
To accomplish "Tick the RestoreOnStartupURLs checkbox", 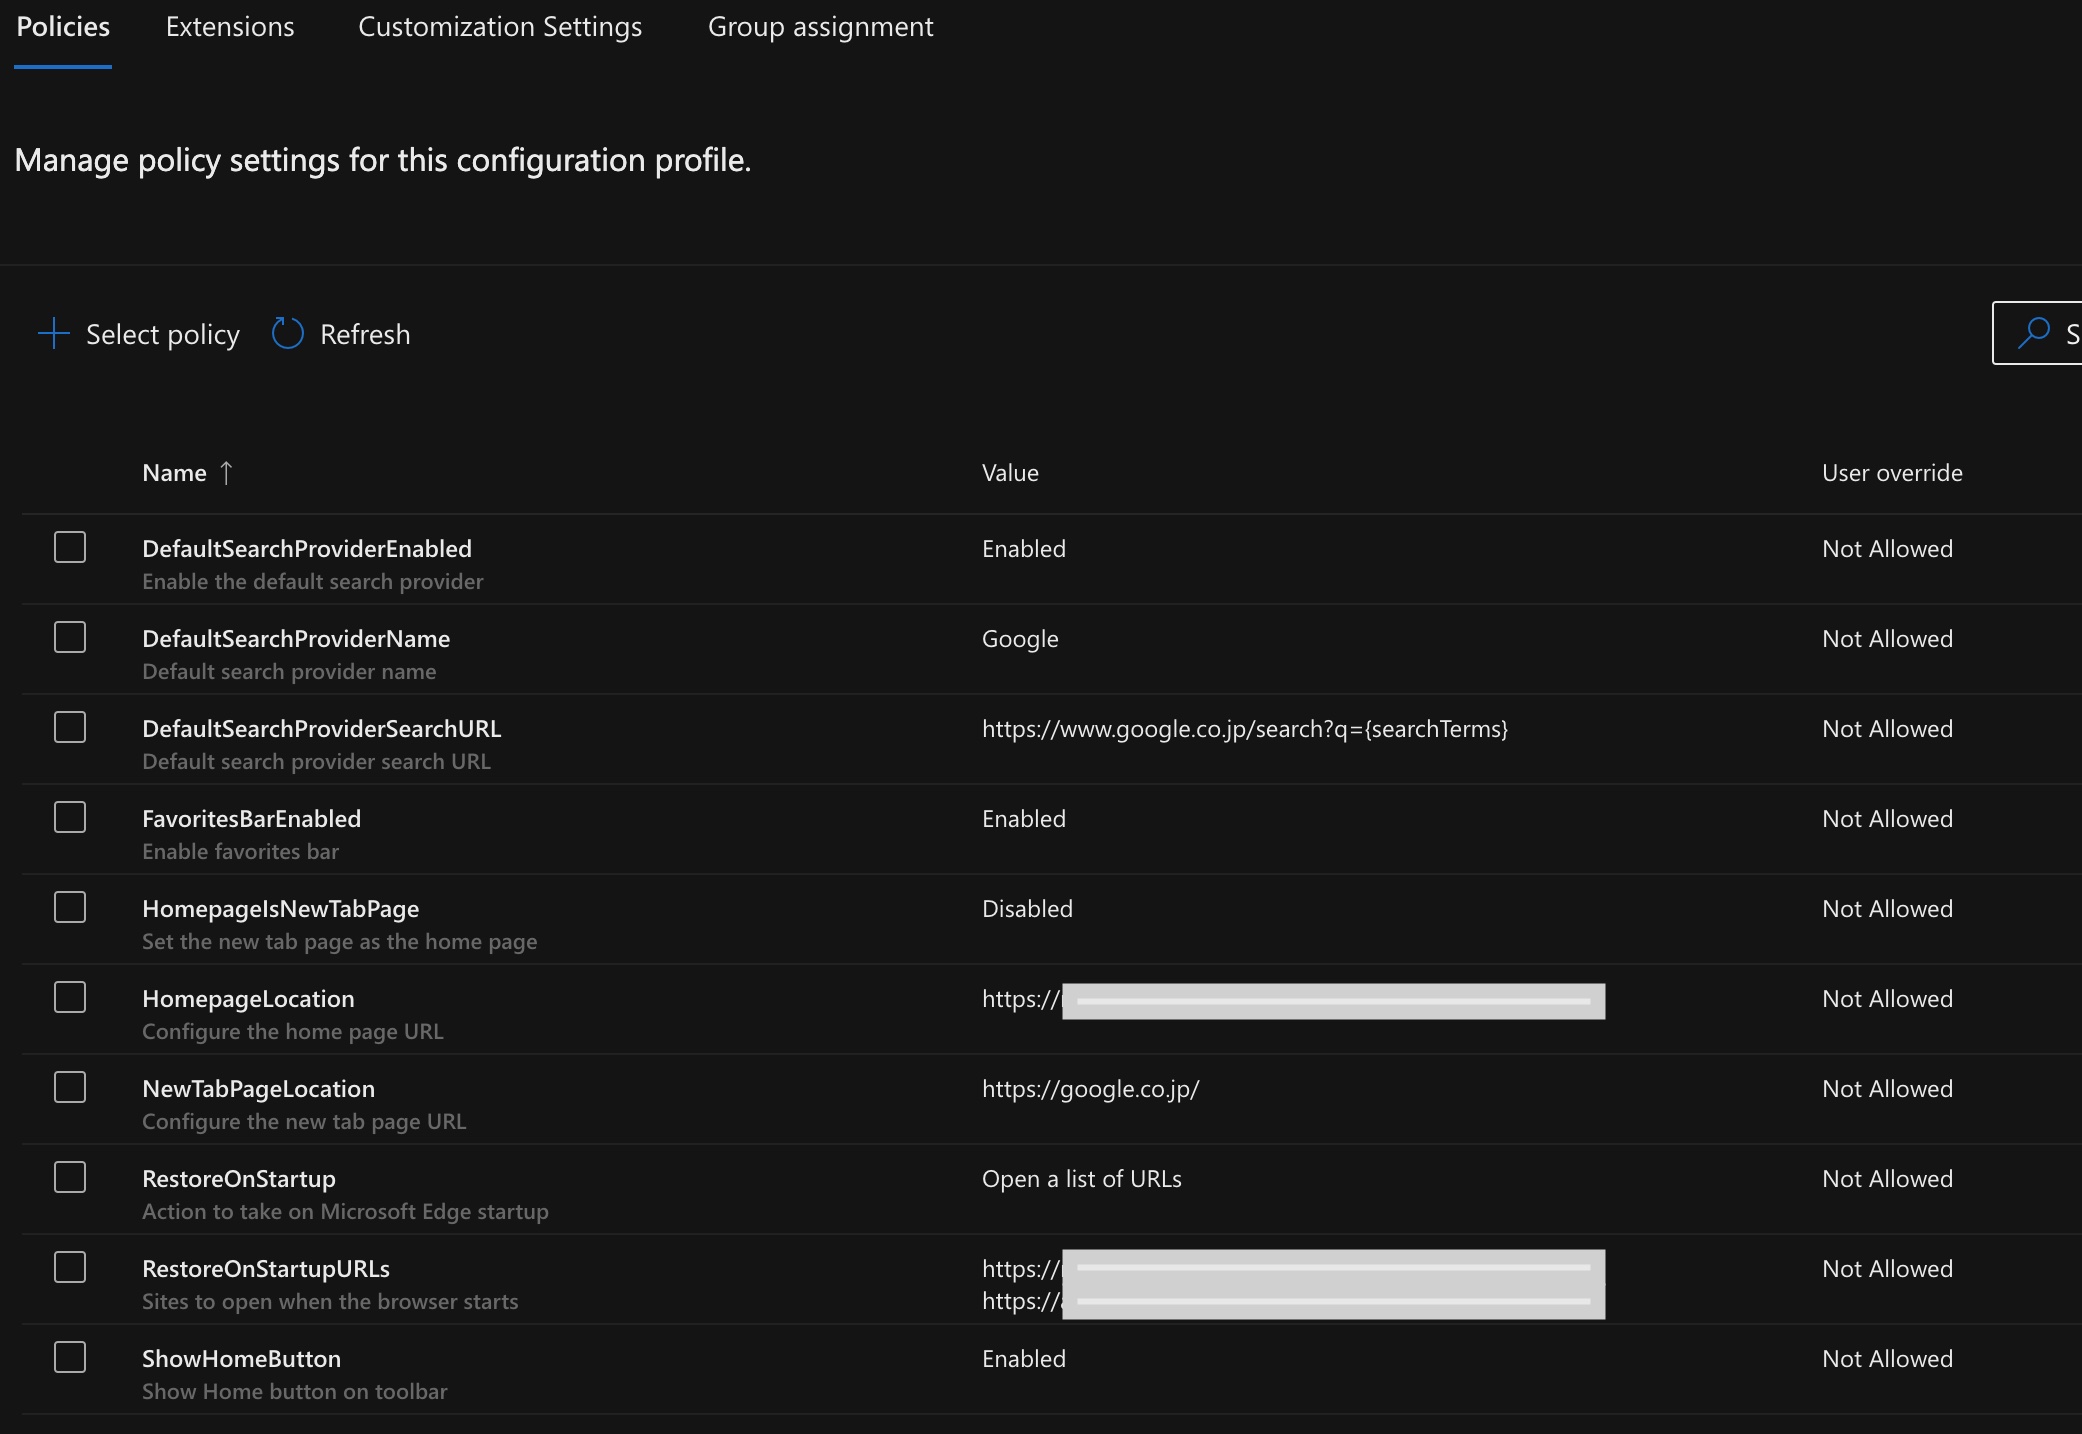I will pyautogui.click(x=70, y=1267).
